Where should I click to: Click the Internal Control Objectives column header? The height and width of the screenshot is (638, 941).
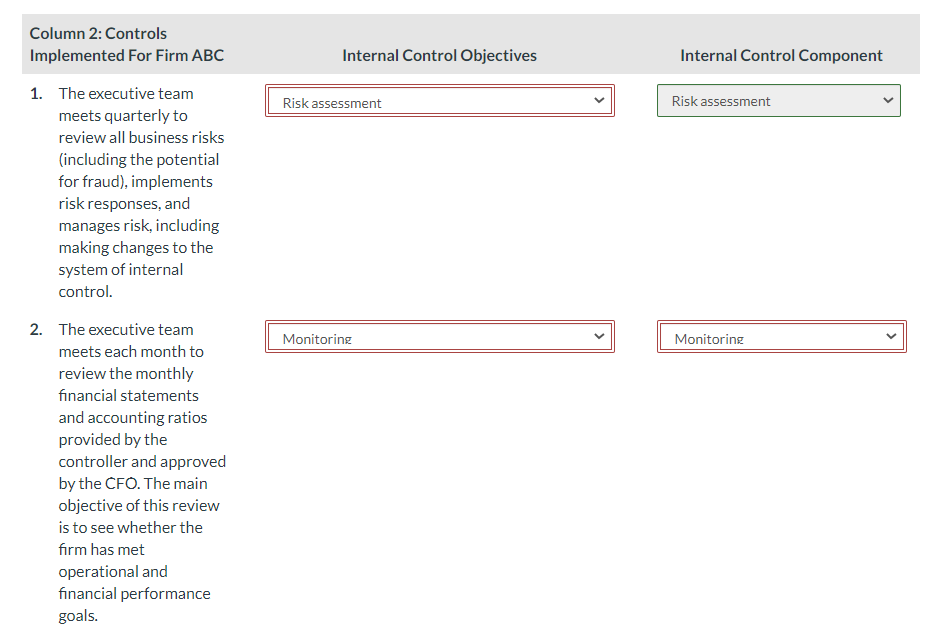click(439, 55)
